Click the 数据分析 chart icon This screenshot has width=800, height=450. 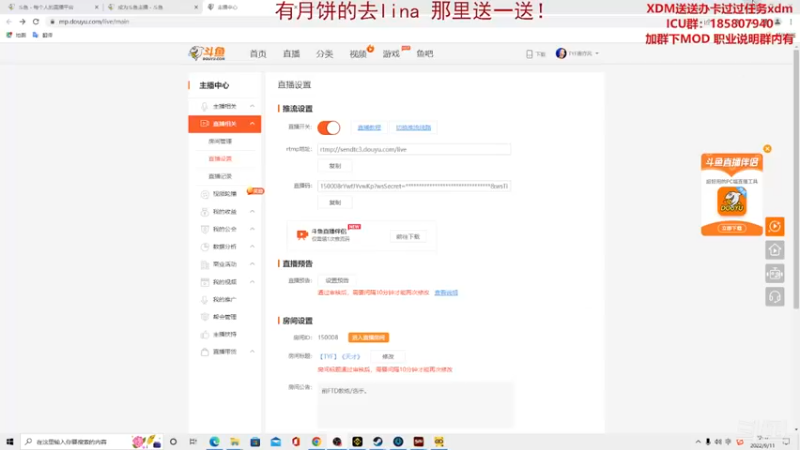pos(205,246)
